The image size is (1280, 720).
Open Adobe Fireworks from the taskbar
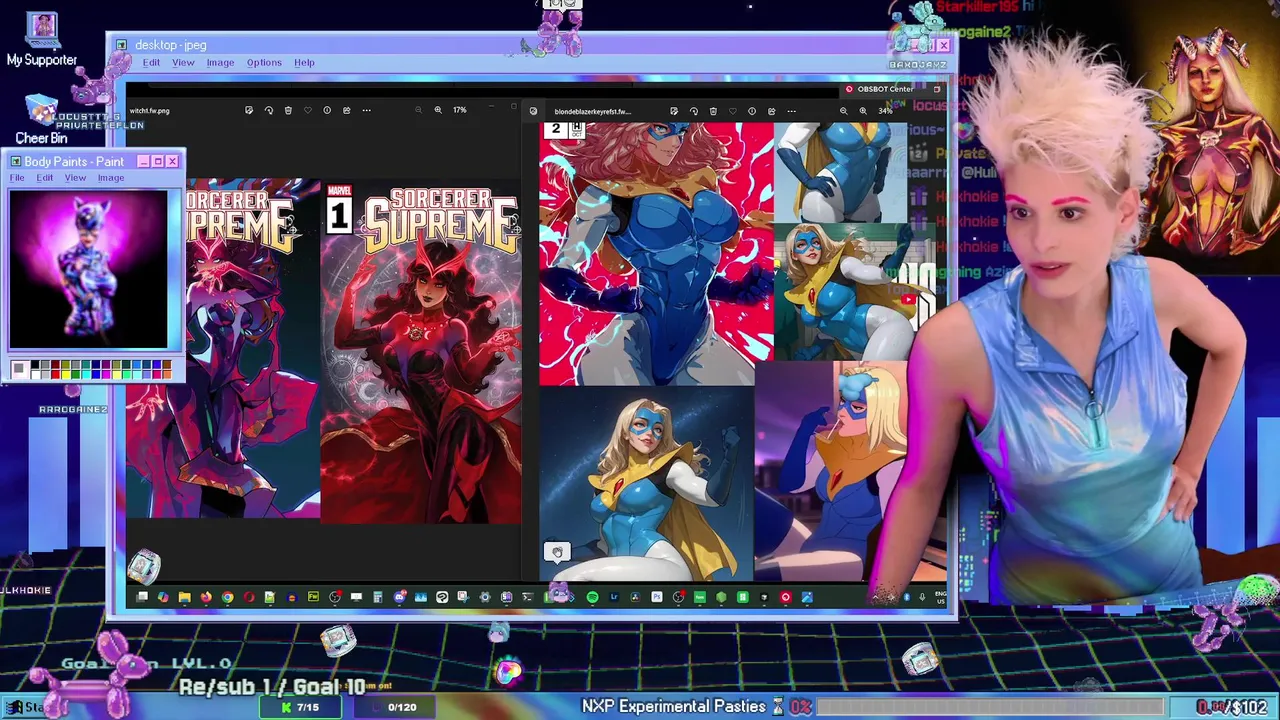point(313,597)
